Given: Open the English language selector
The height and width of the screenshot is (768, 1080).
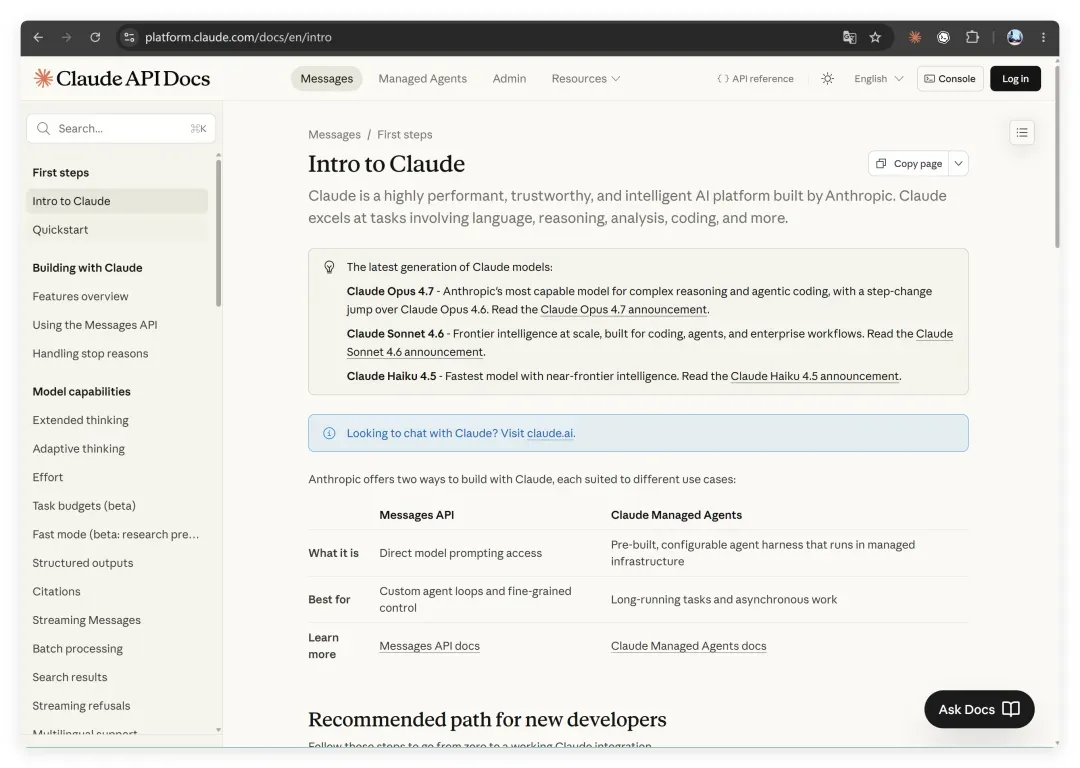Looking at the screenshot, I should click(878, 79).
